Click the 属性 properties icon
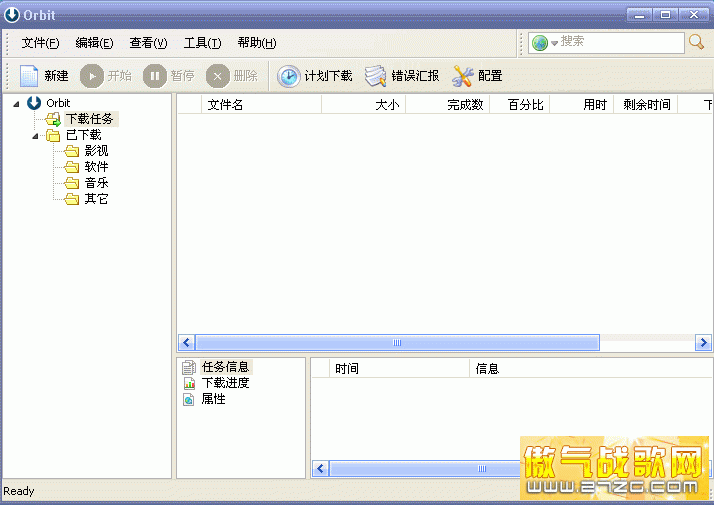The width and height of the screenshot is (714, 505). pyautogui.click(x=189, y=399)
